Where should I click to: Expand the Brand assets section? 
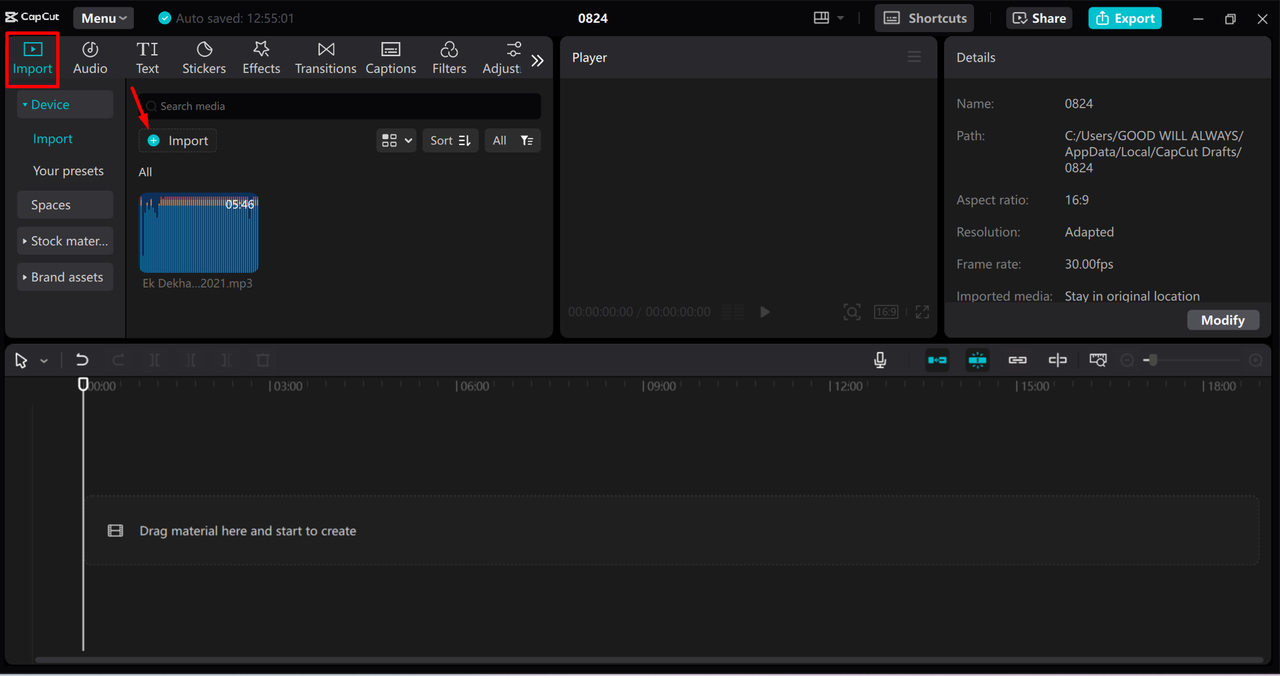click(x=65, y=277)
